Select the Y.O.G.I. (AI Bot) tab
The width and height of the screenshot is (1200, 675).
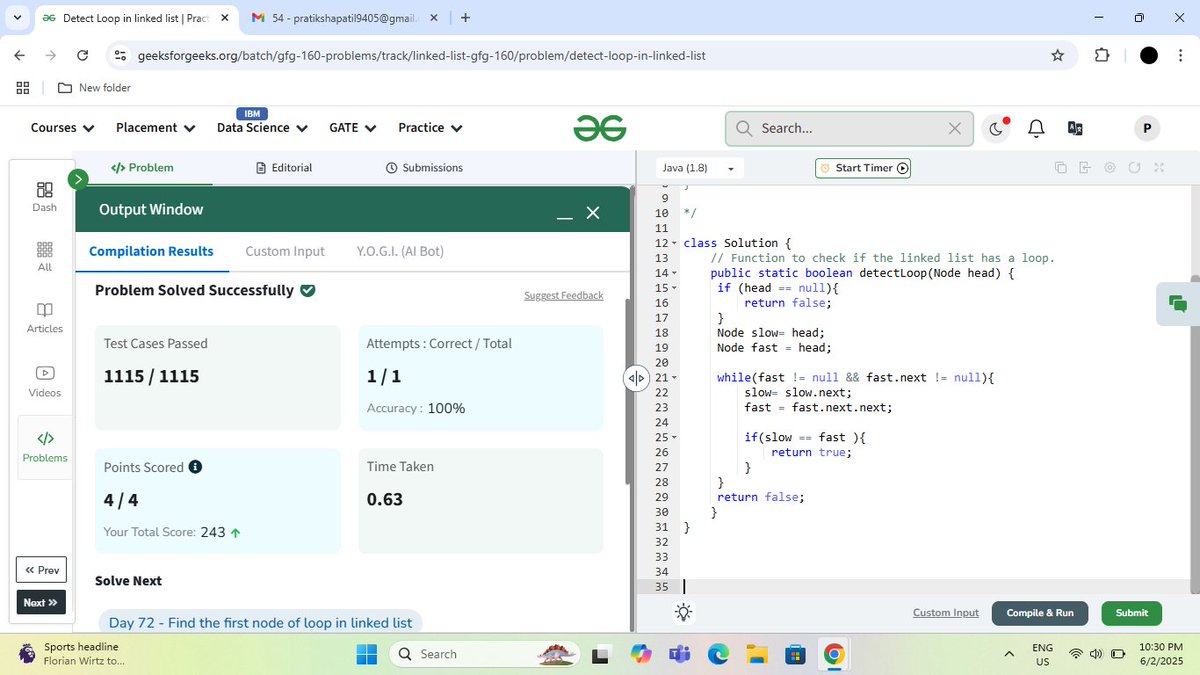pyautogui.click(x=400, y=251)
